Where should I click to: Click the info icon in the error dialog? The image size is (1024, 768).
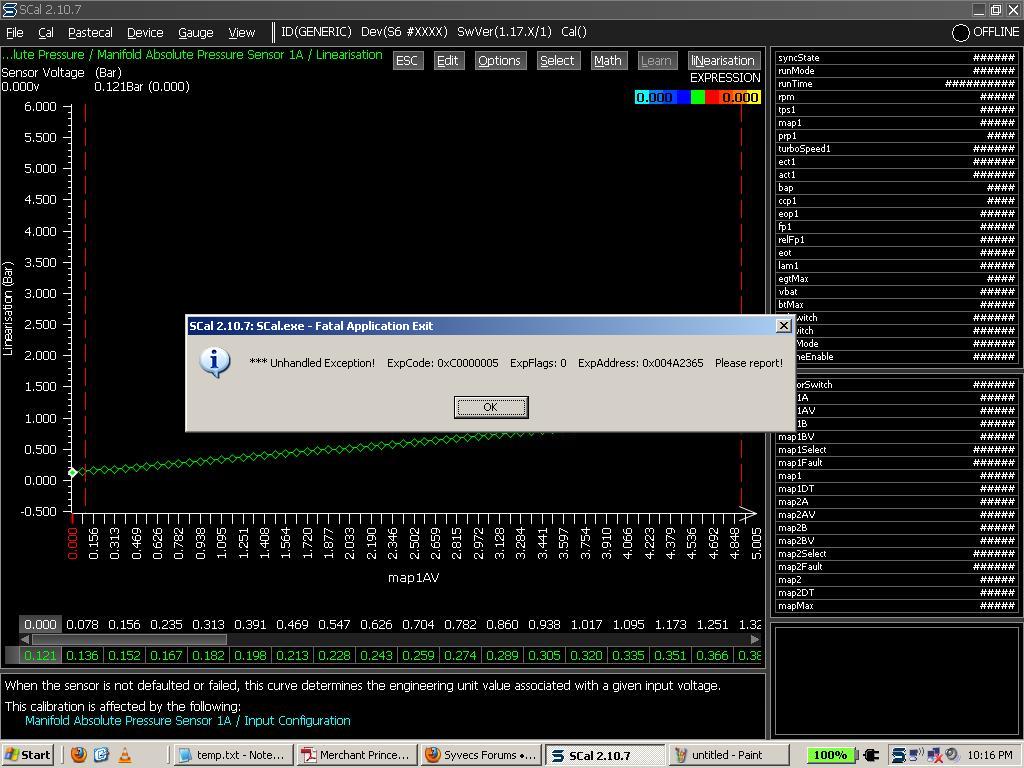coord(215,362)
